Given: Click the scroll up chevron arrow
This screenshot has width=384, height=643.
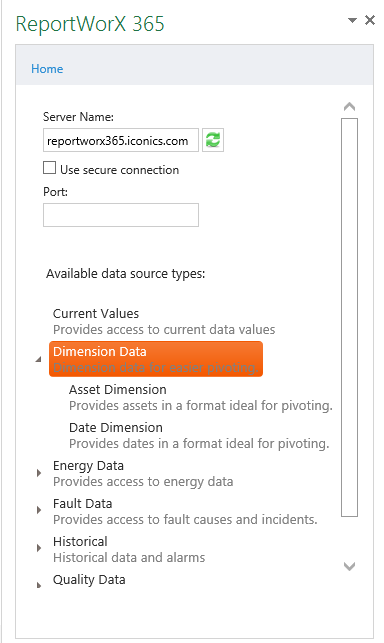Looking at the screenshot, I should point(350,107).
